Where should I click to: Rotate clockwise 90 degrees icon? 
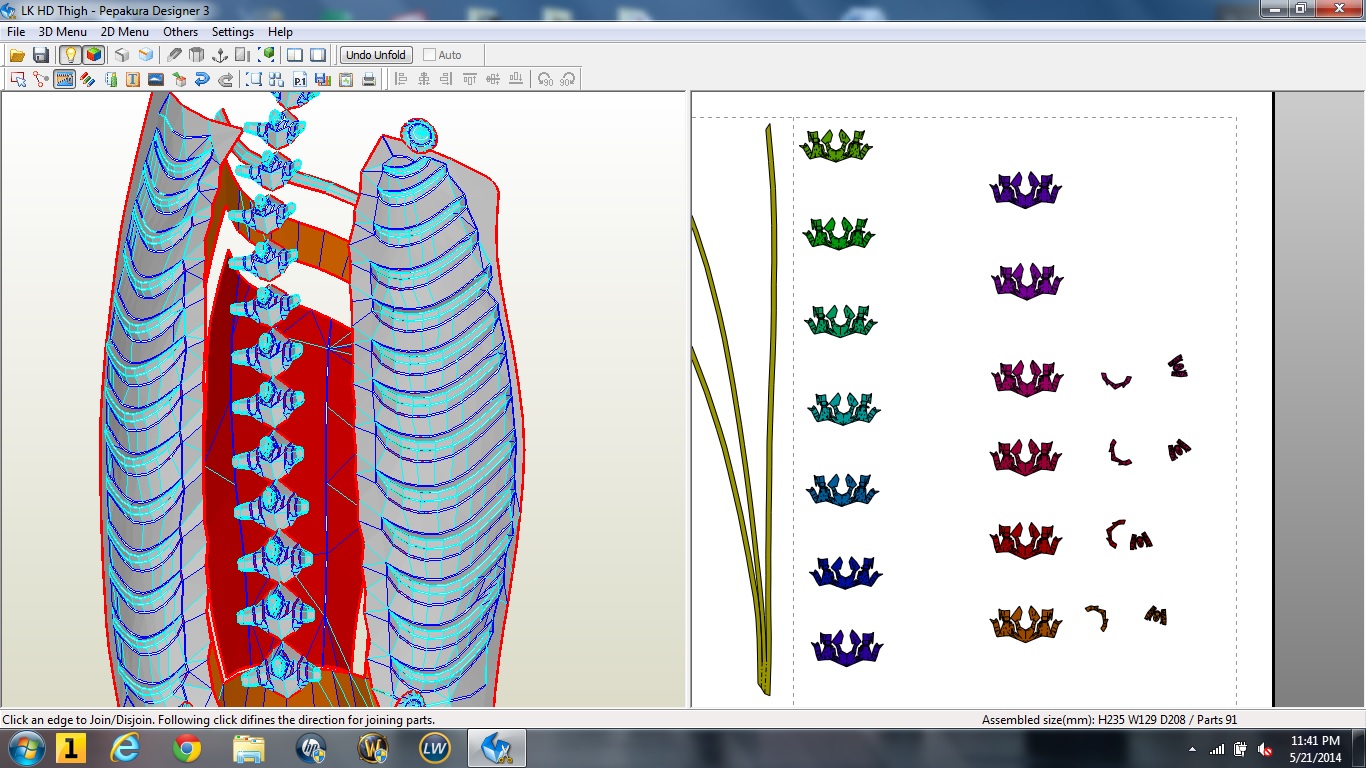coord(568,79)
